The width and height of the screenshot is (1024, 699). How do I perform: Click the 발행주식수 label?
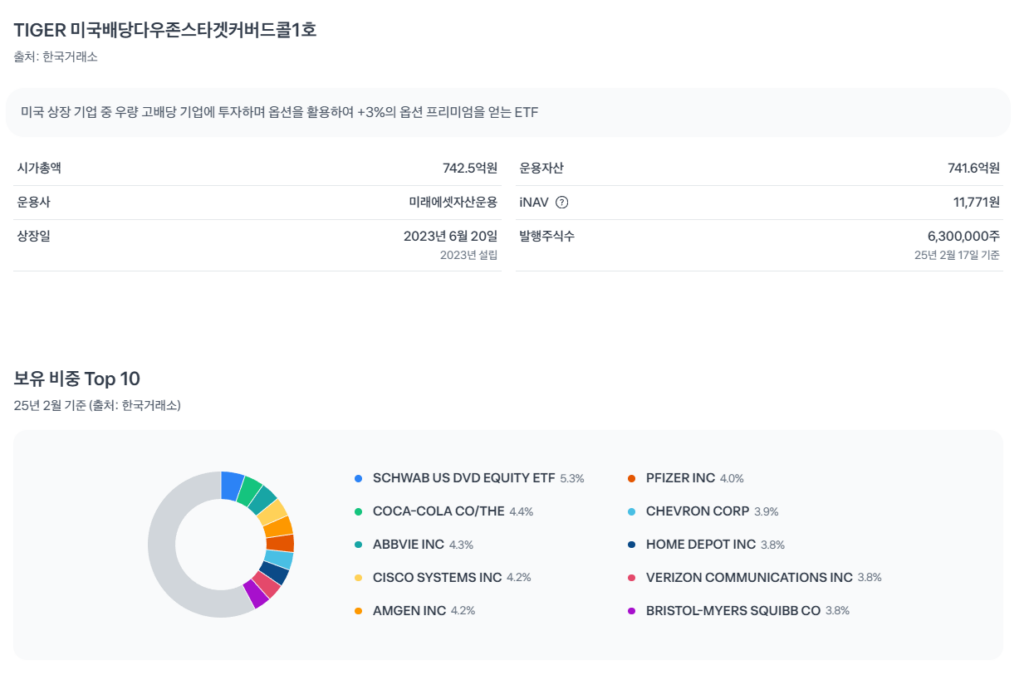[547, 236]
